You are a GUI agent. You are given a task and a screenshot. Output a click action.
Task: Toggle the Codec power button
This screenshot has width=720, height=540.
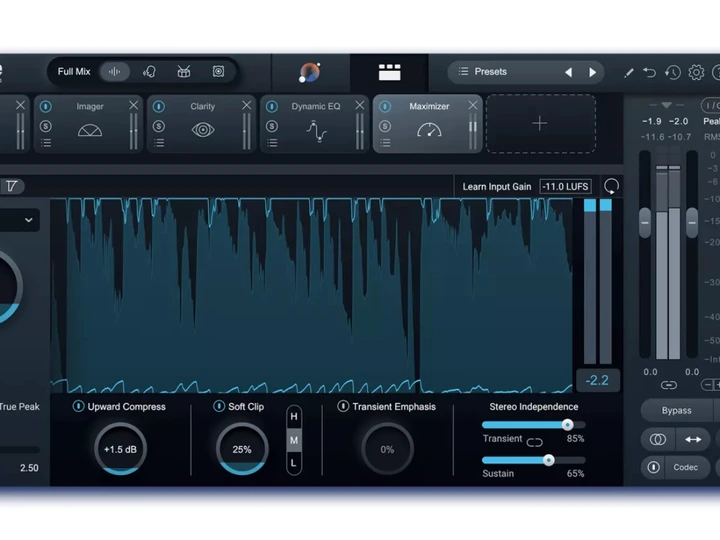(x=653, y=467)
